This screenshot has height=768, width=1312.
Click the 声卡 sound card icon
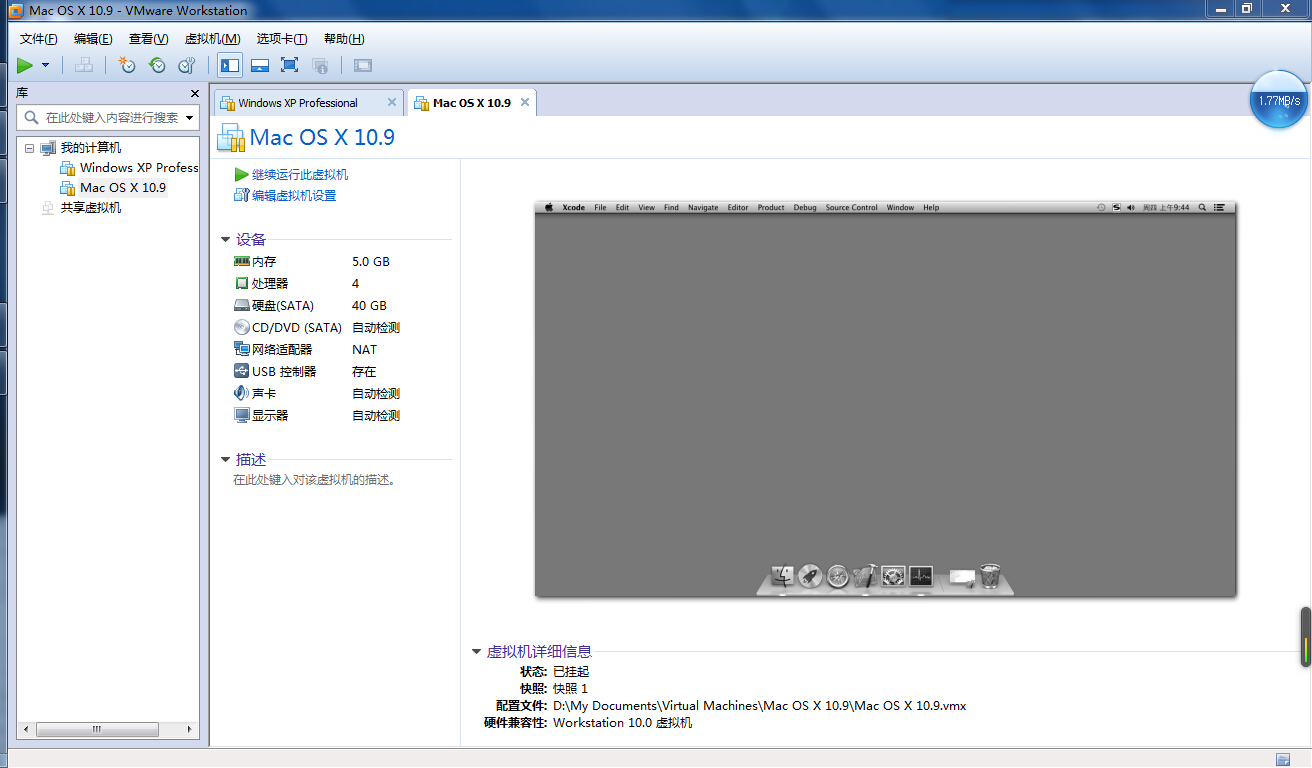[x=241, y=393]
